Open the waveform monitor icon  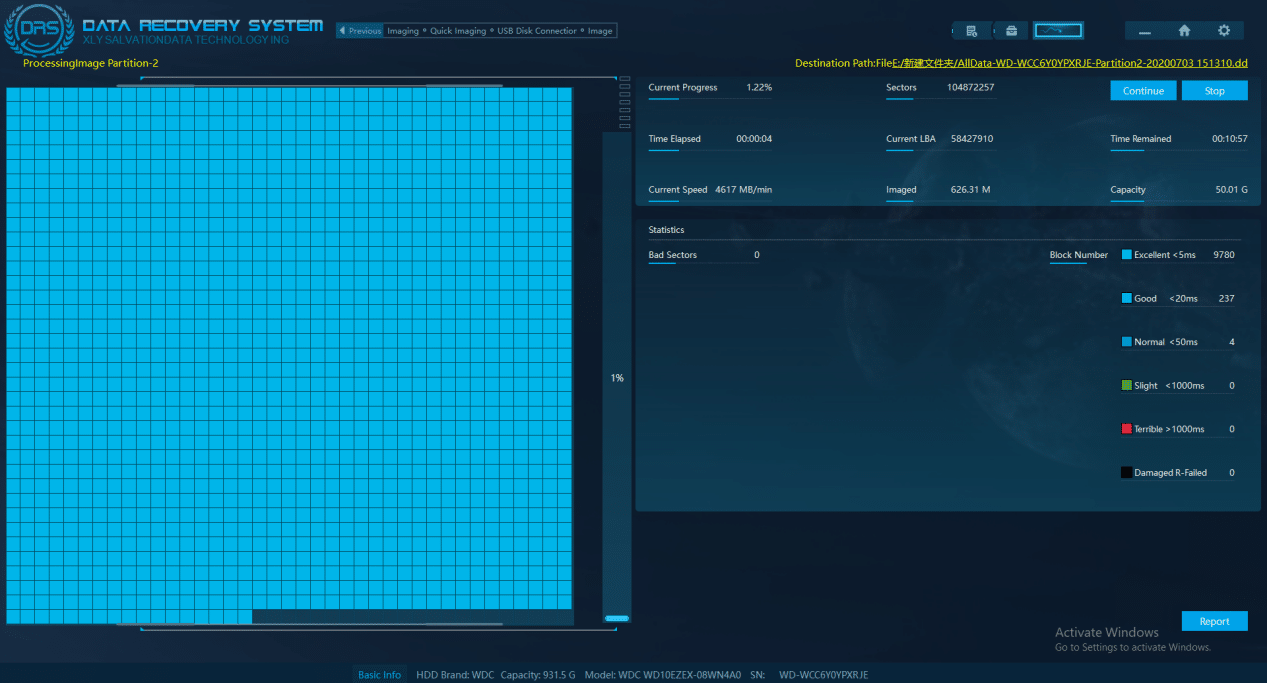click(1058, 31)
